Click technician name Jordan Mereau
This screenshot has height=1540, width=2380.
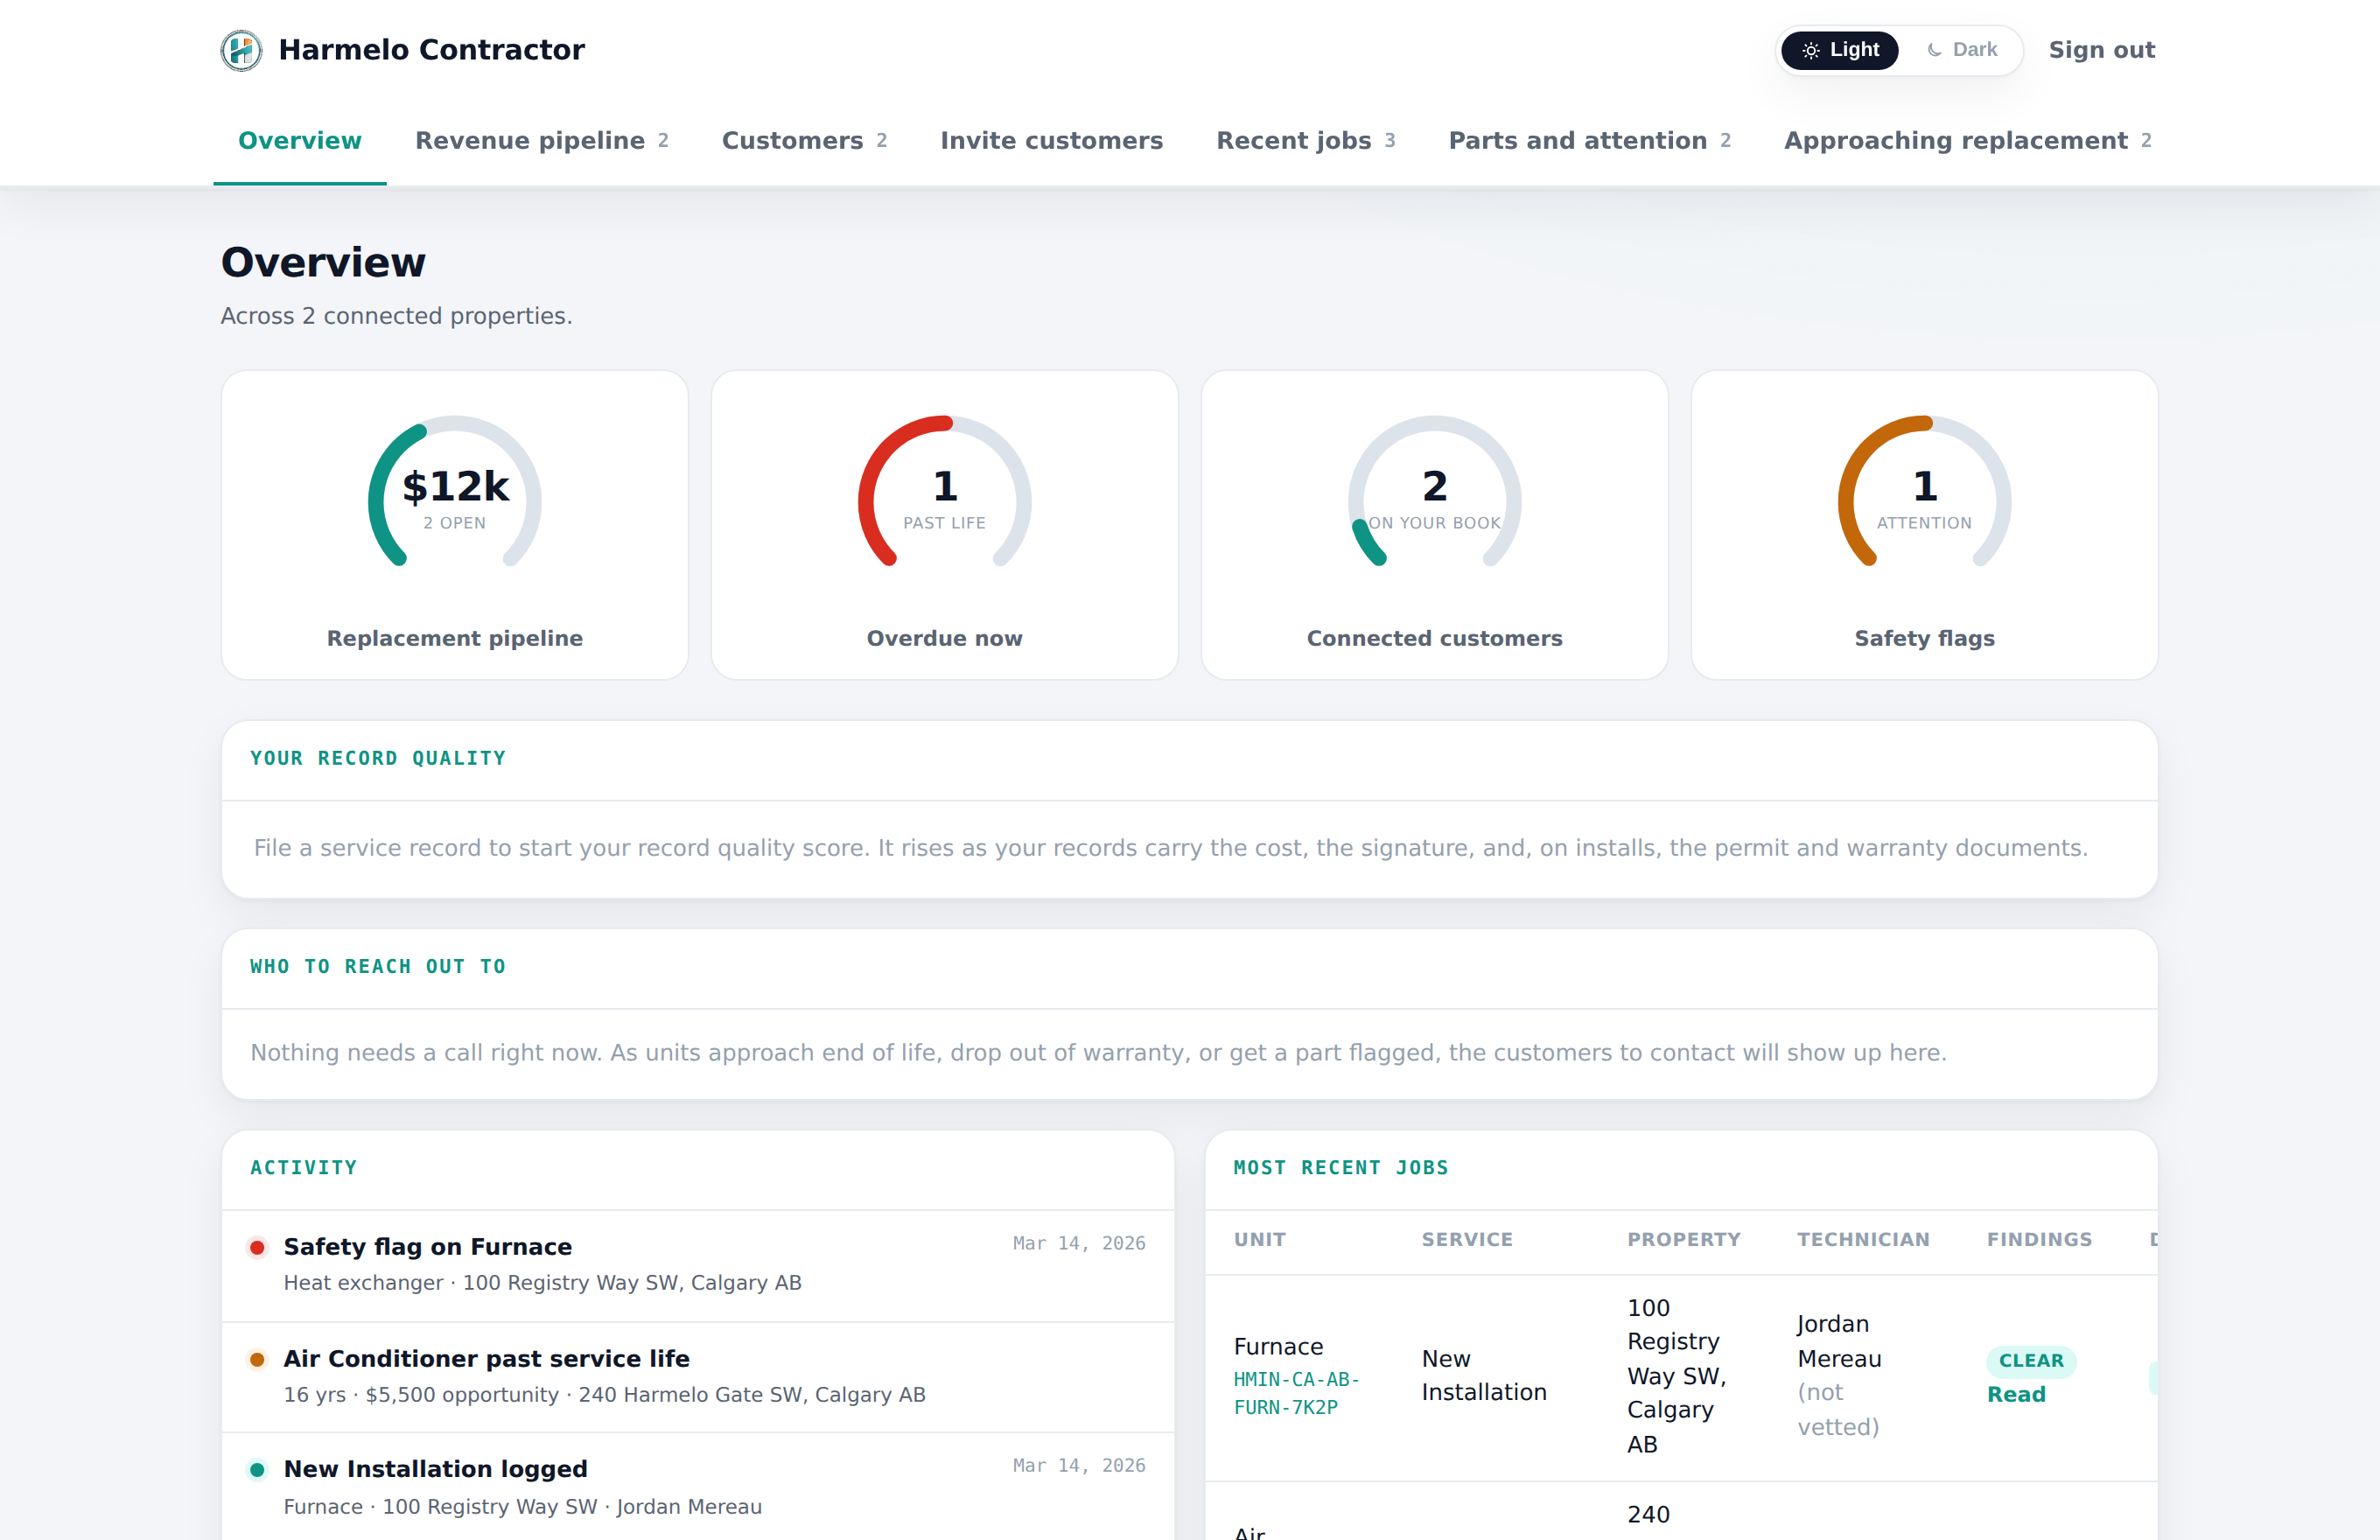[x=1839, y=1341]
